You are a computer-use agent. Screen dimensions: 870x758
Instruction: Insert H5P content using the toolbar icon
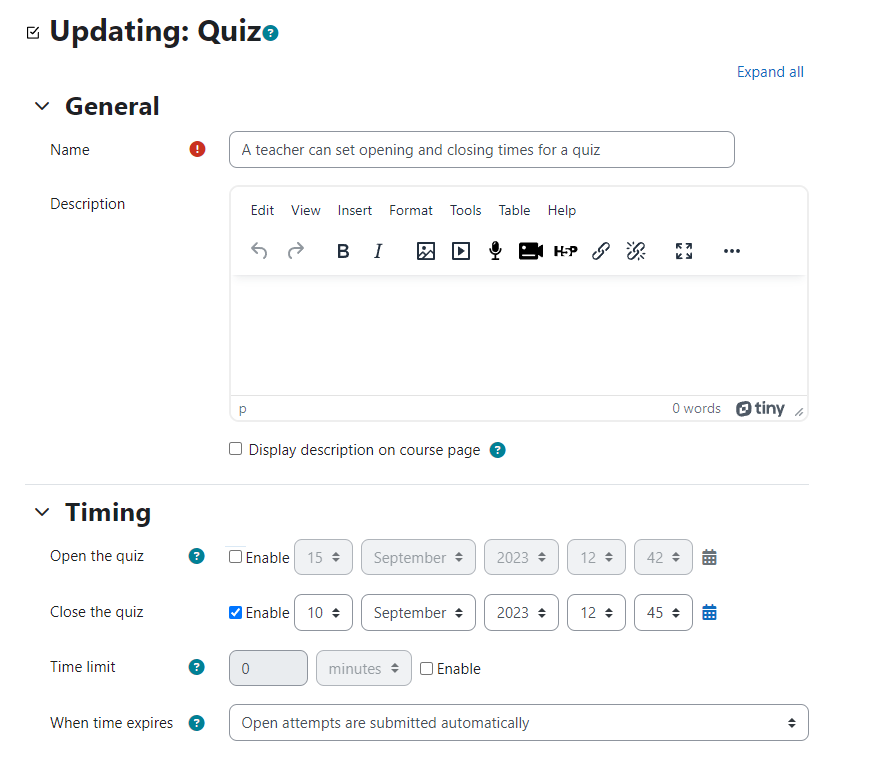[565, 251]
